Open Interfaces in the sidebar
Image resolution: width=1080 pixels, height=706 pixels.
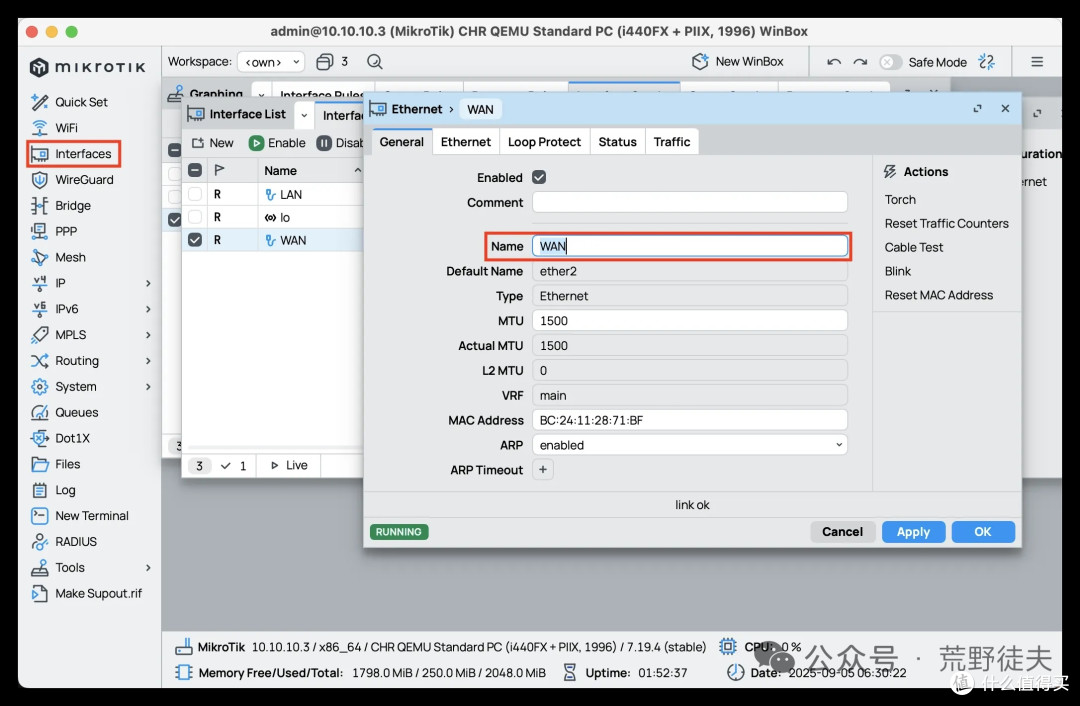pyautogui.click(x=74, y=154)
